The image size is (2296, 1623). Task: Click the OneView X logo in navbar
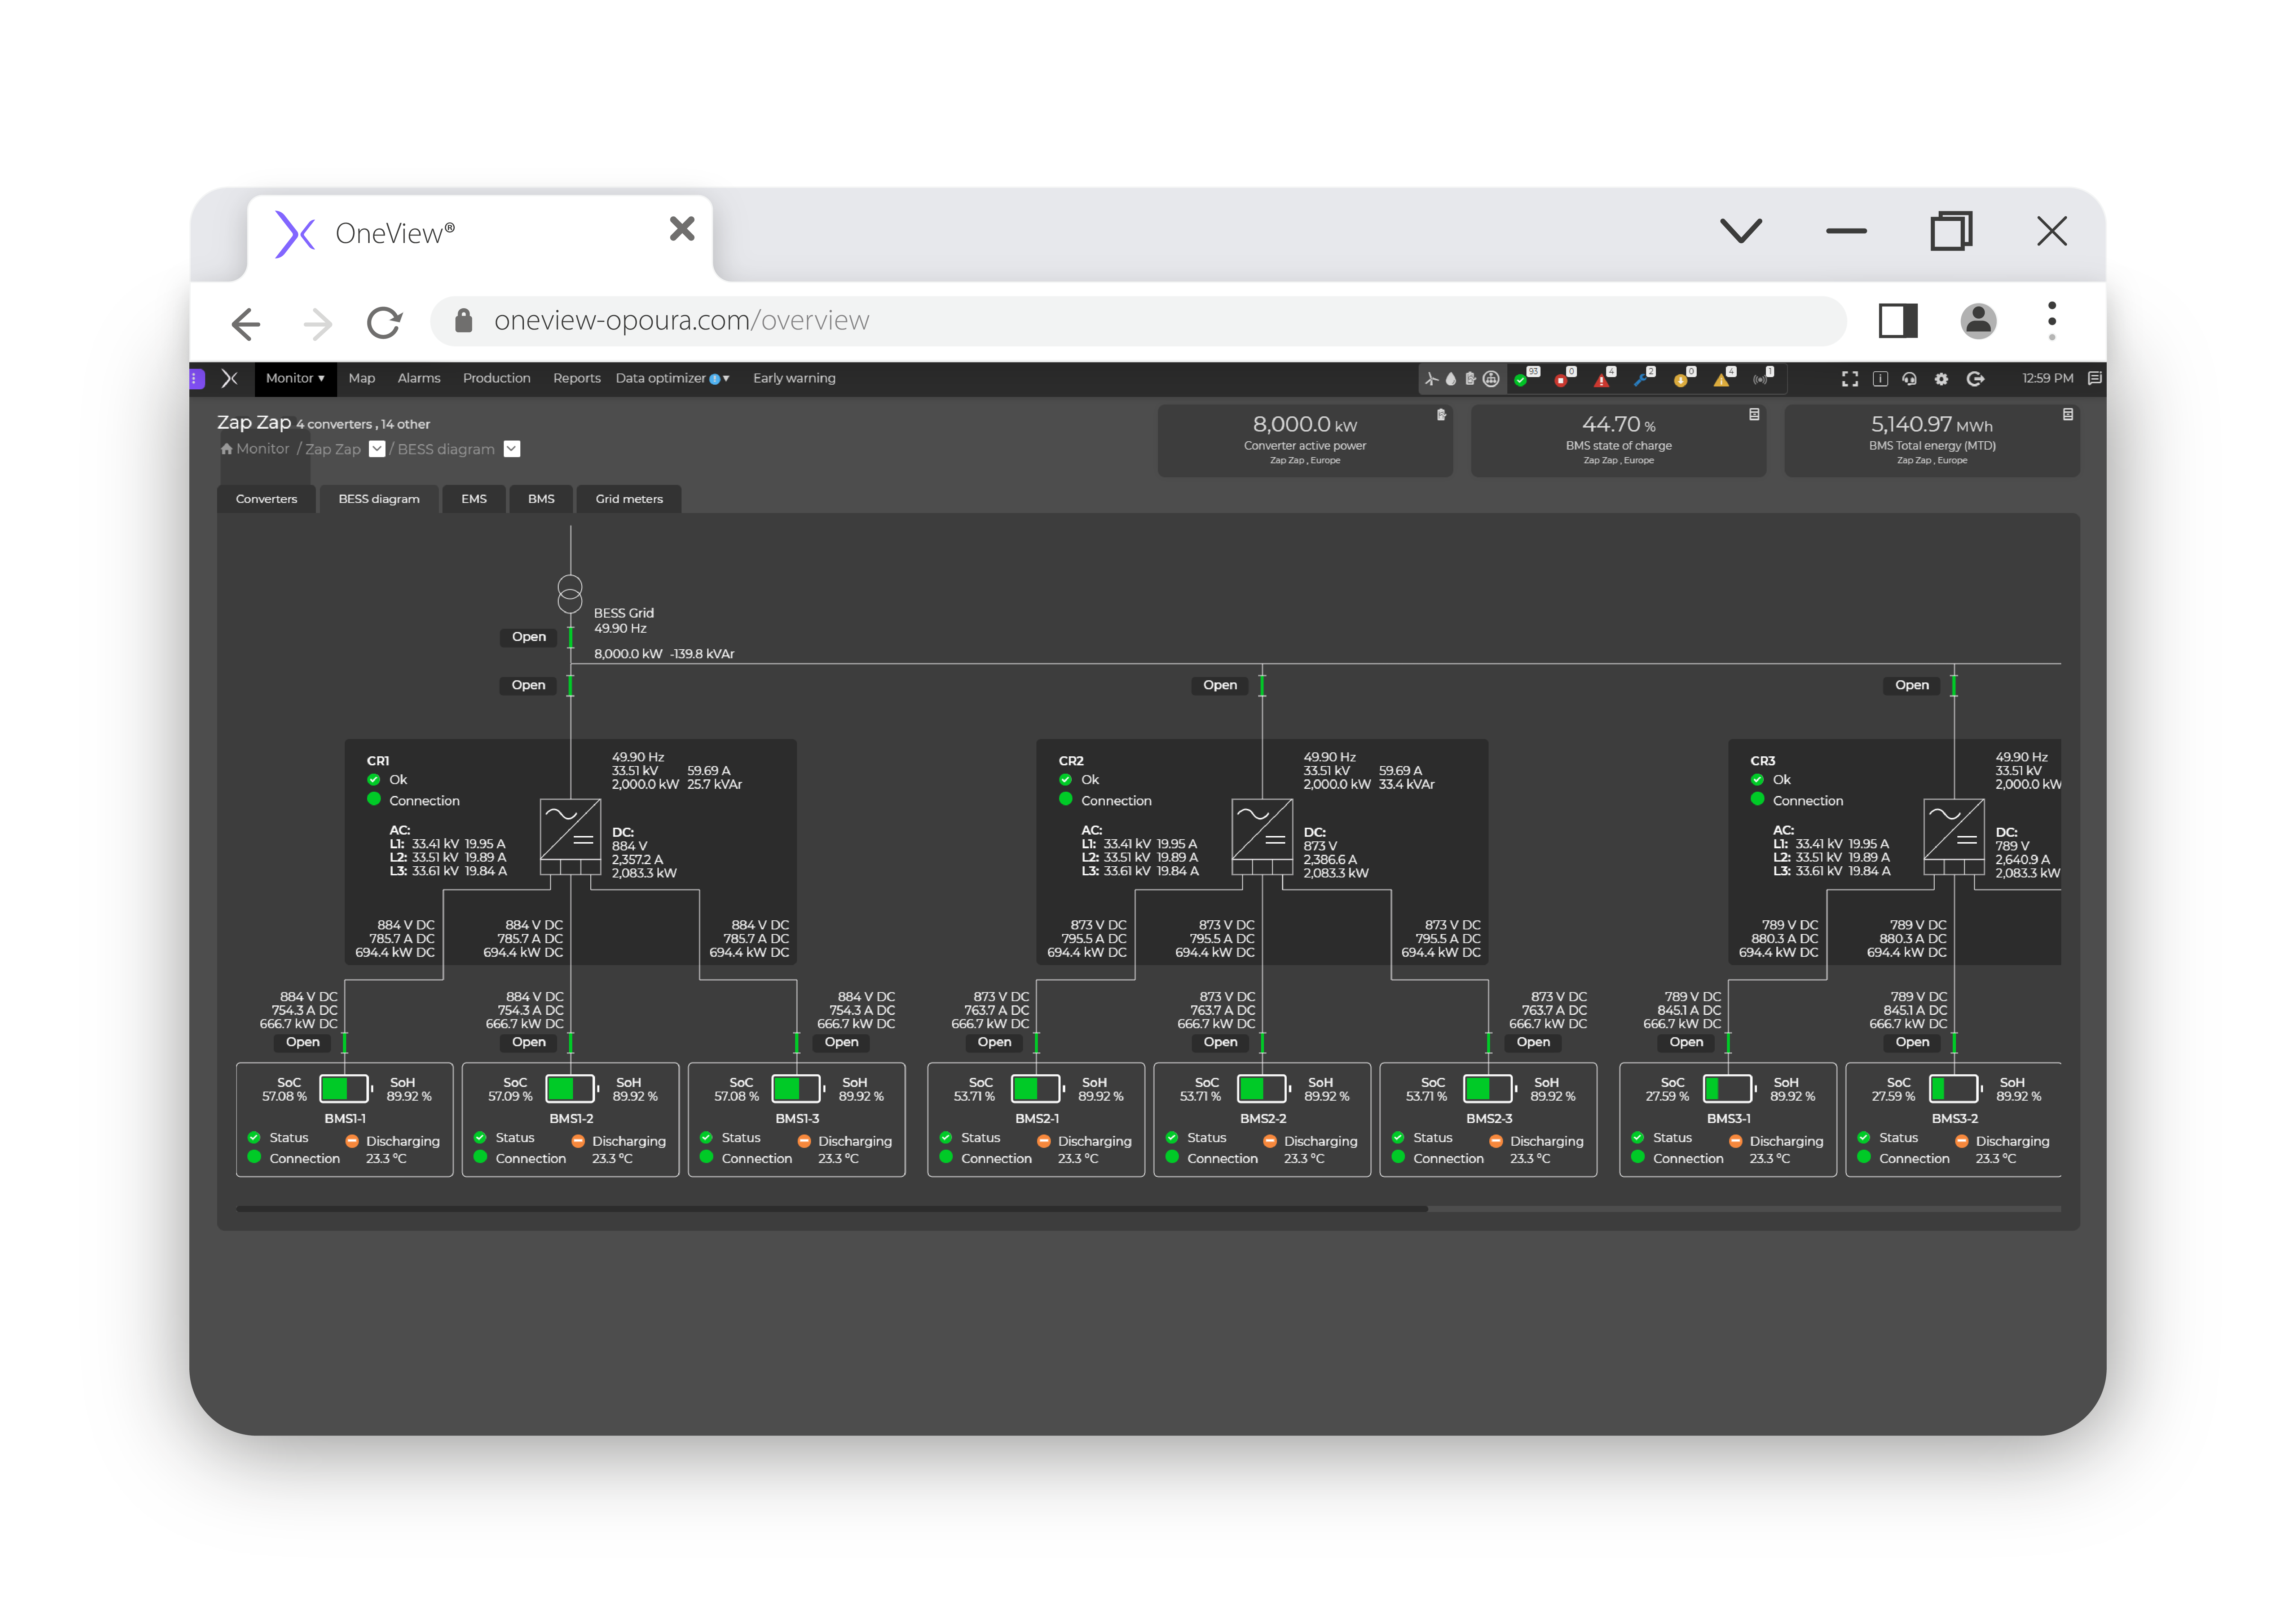(x=229, y=378)
